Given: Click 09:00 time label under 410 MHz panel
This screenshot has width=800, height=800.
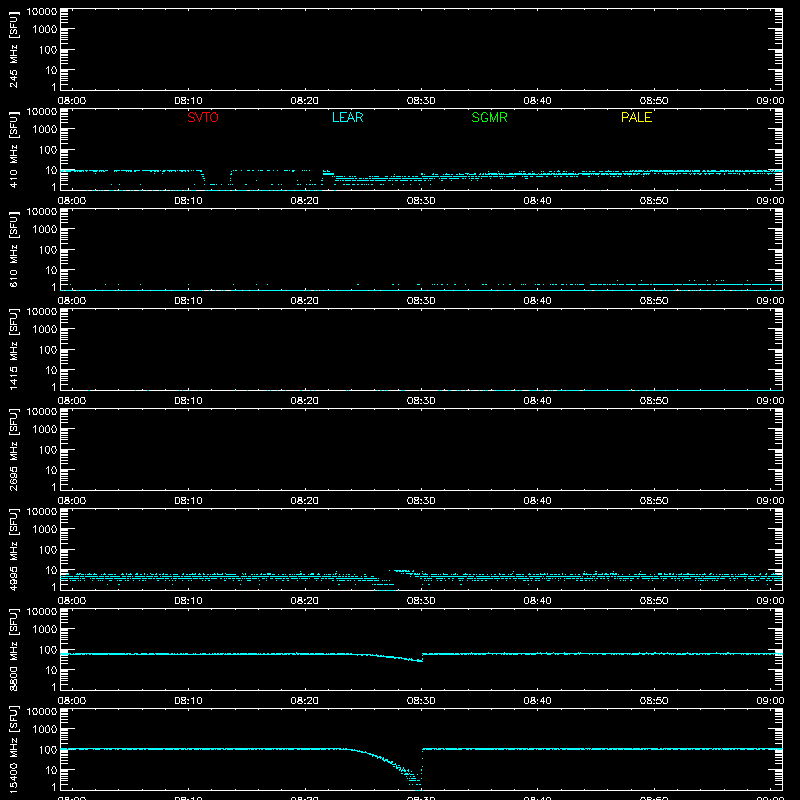Looking at the screenshot, I should tap(770, 201).
